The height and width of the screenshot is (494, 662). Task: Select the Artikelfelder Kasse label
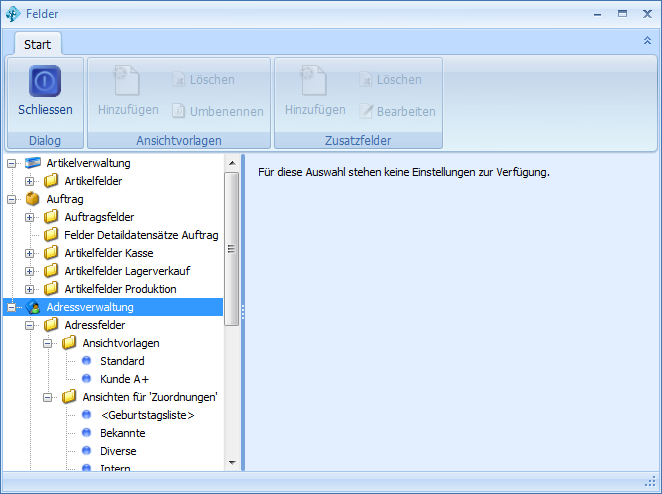tap(109, 253)
